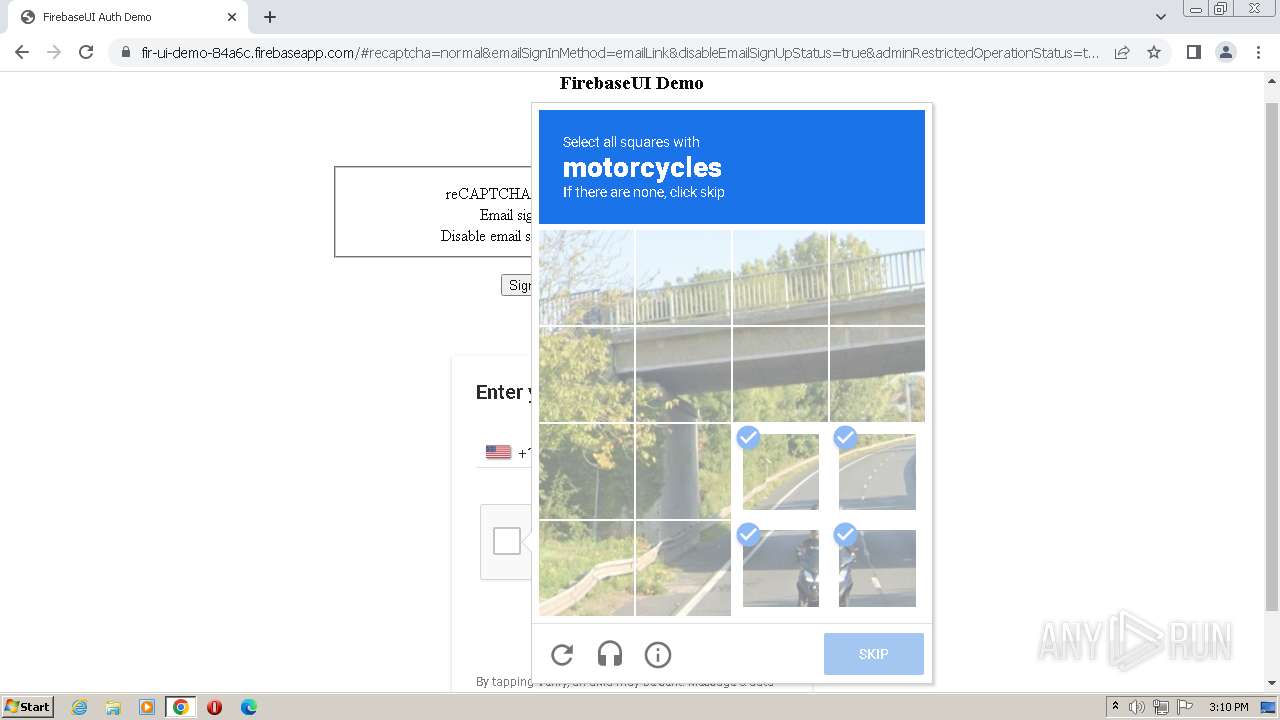Click the browser Forward arrow
Viewport: 1280px width, 720px height.
(54, 52)
